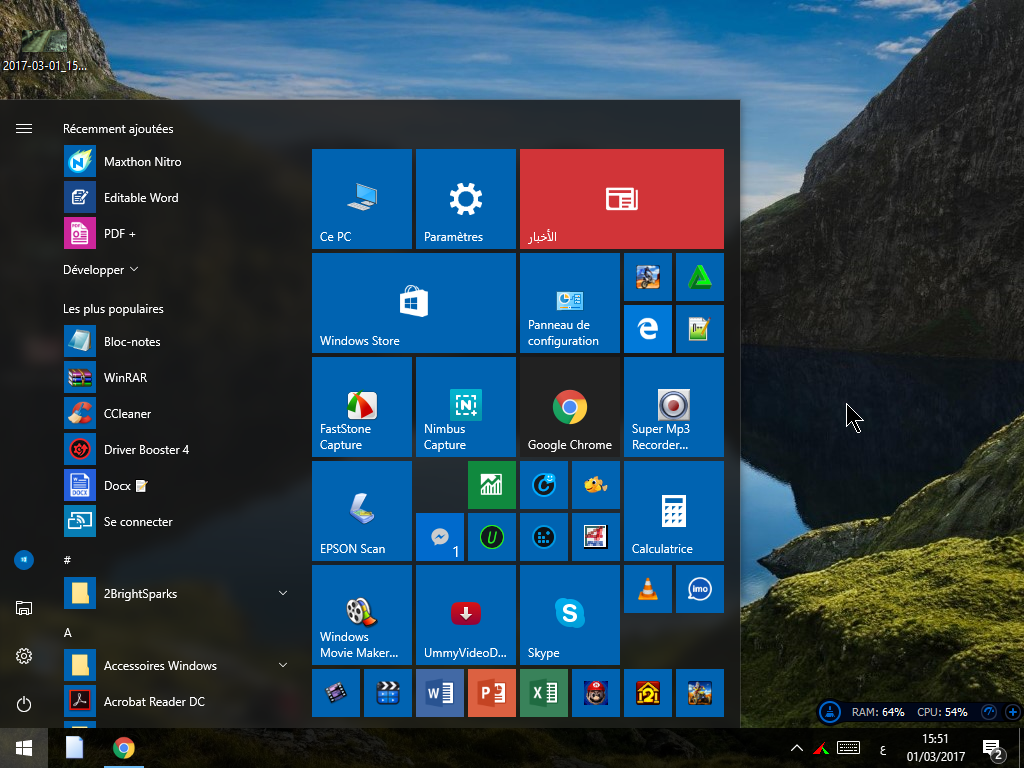
Task: Click the plus button on RAM widget
Action: coord(1013,712)
